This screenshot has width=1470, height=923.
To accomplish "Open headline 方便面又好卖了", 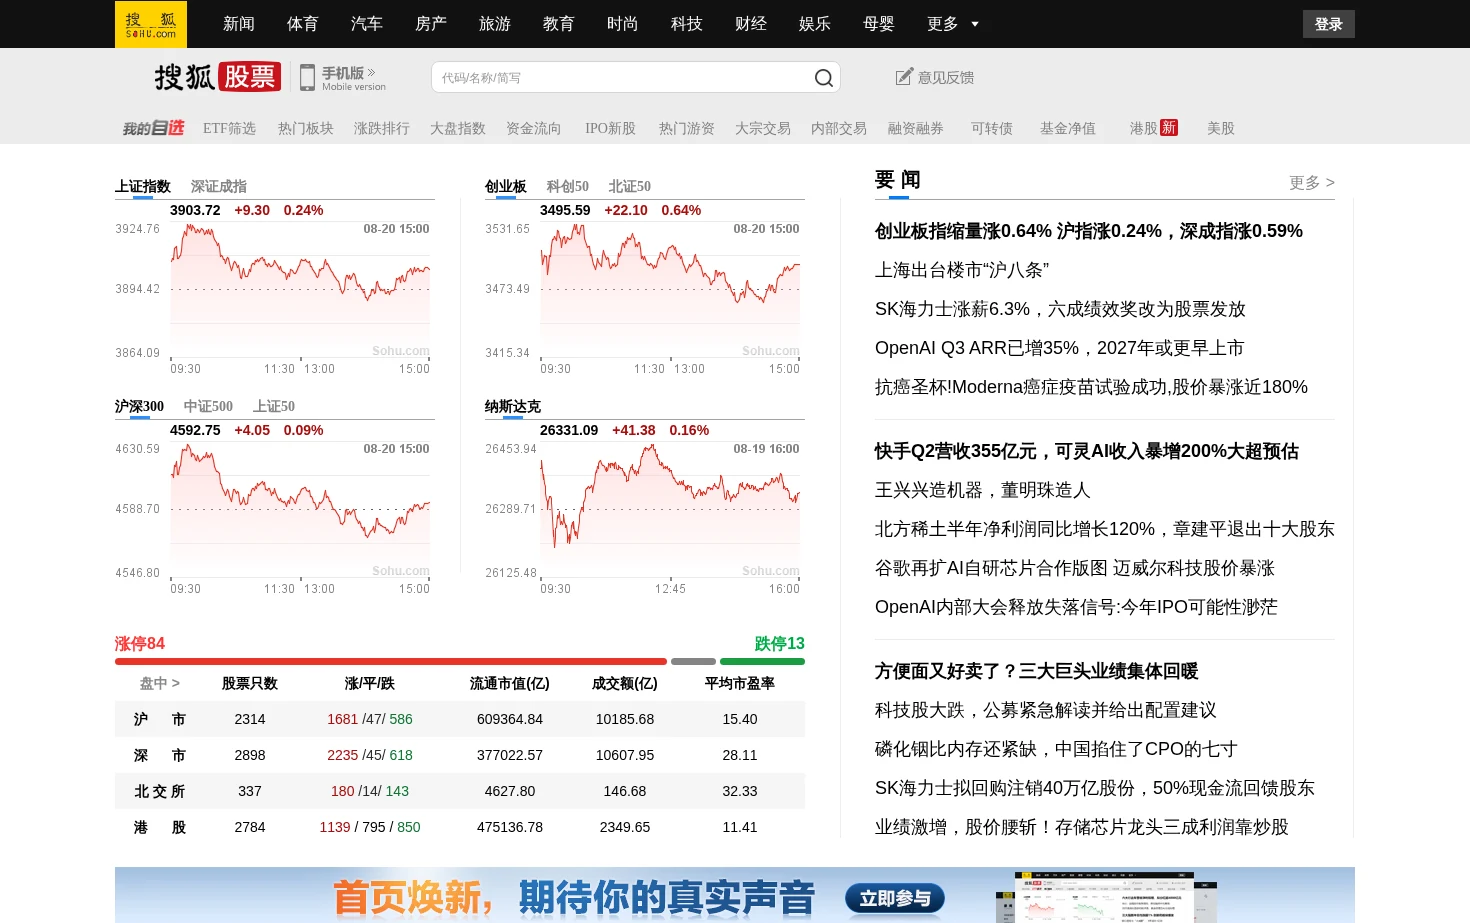I will coord(1036,671).
